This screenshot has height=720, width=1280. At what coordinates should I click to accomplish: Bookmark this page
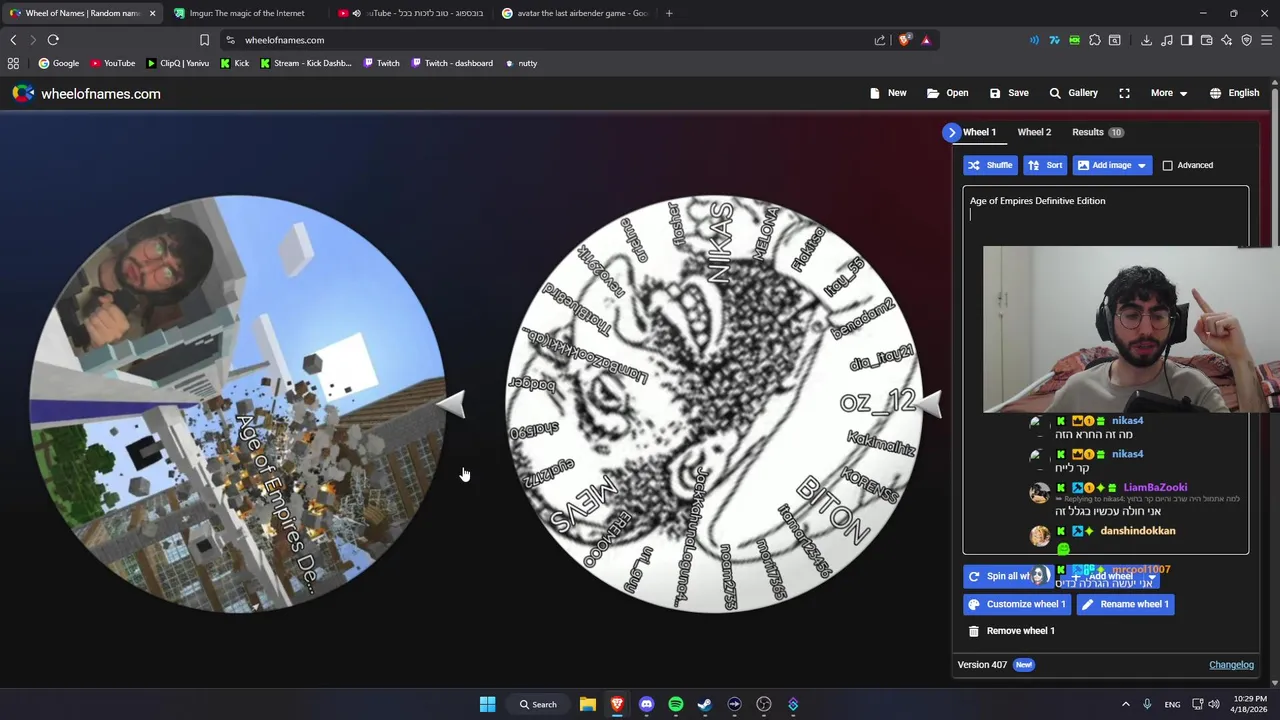(x=204, y=40)
